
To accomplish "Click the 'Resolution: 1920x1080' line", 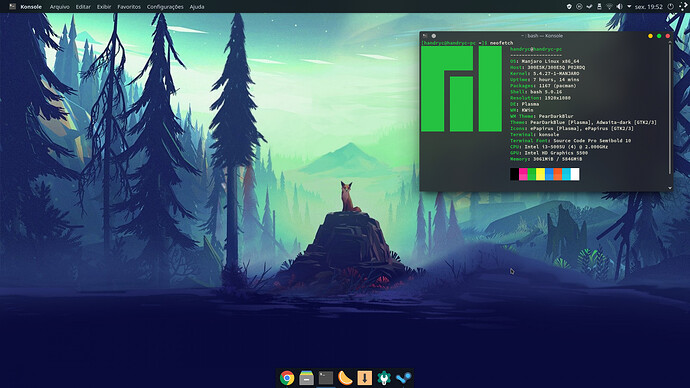I will point(540,98).
